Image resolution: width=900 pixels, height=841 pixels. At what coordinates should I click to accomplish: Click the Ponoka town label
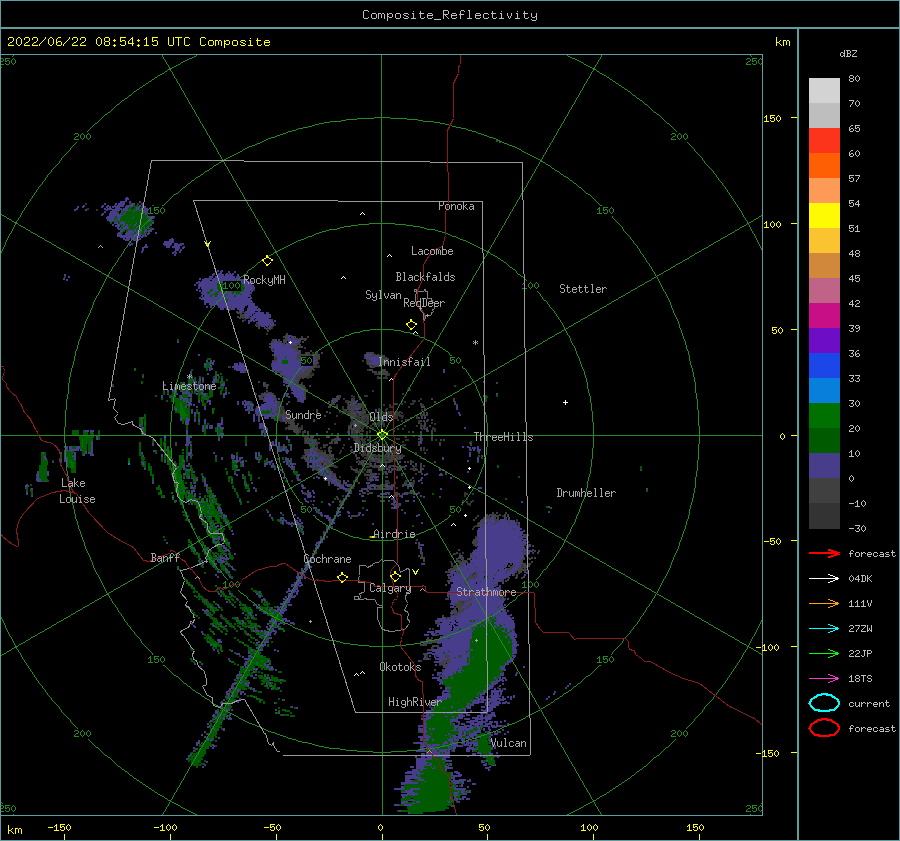pos(456,206)
